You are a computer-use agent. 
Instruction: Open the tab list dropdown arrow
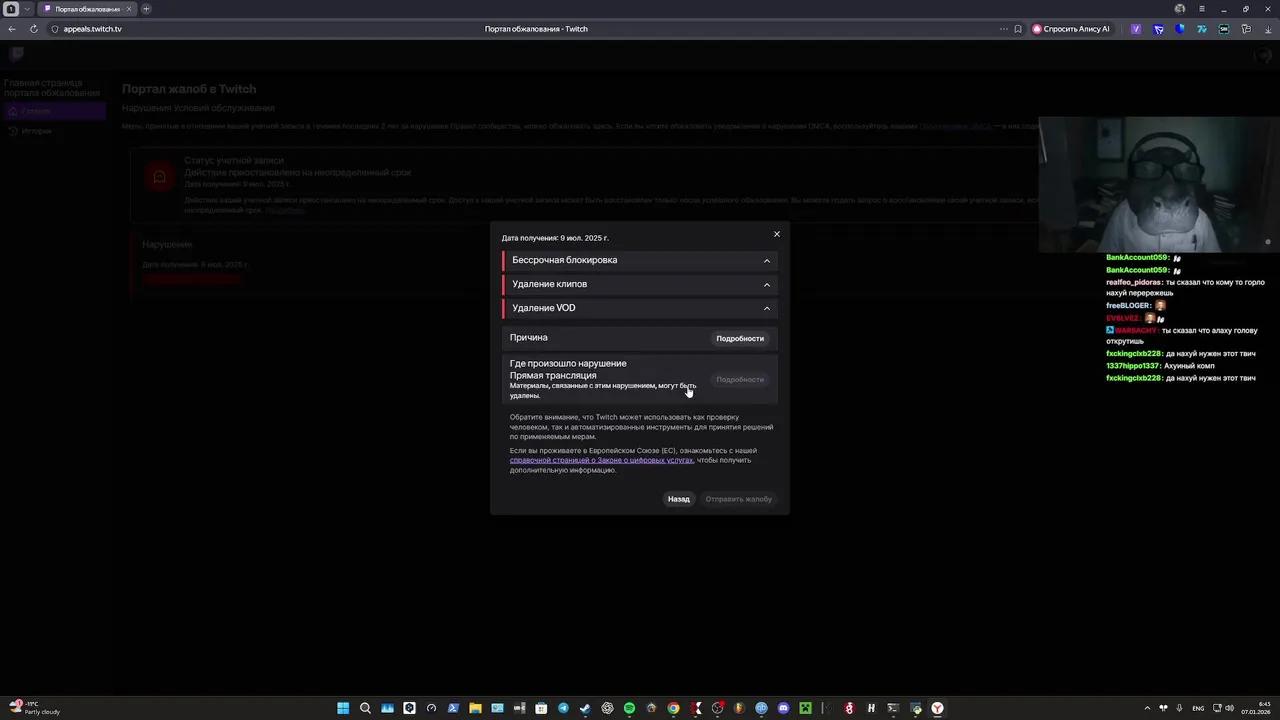tap(28, 9)
